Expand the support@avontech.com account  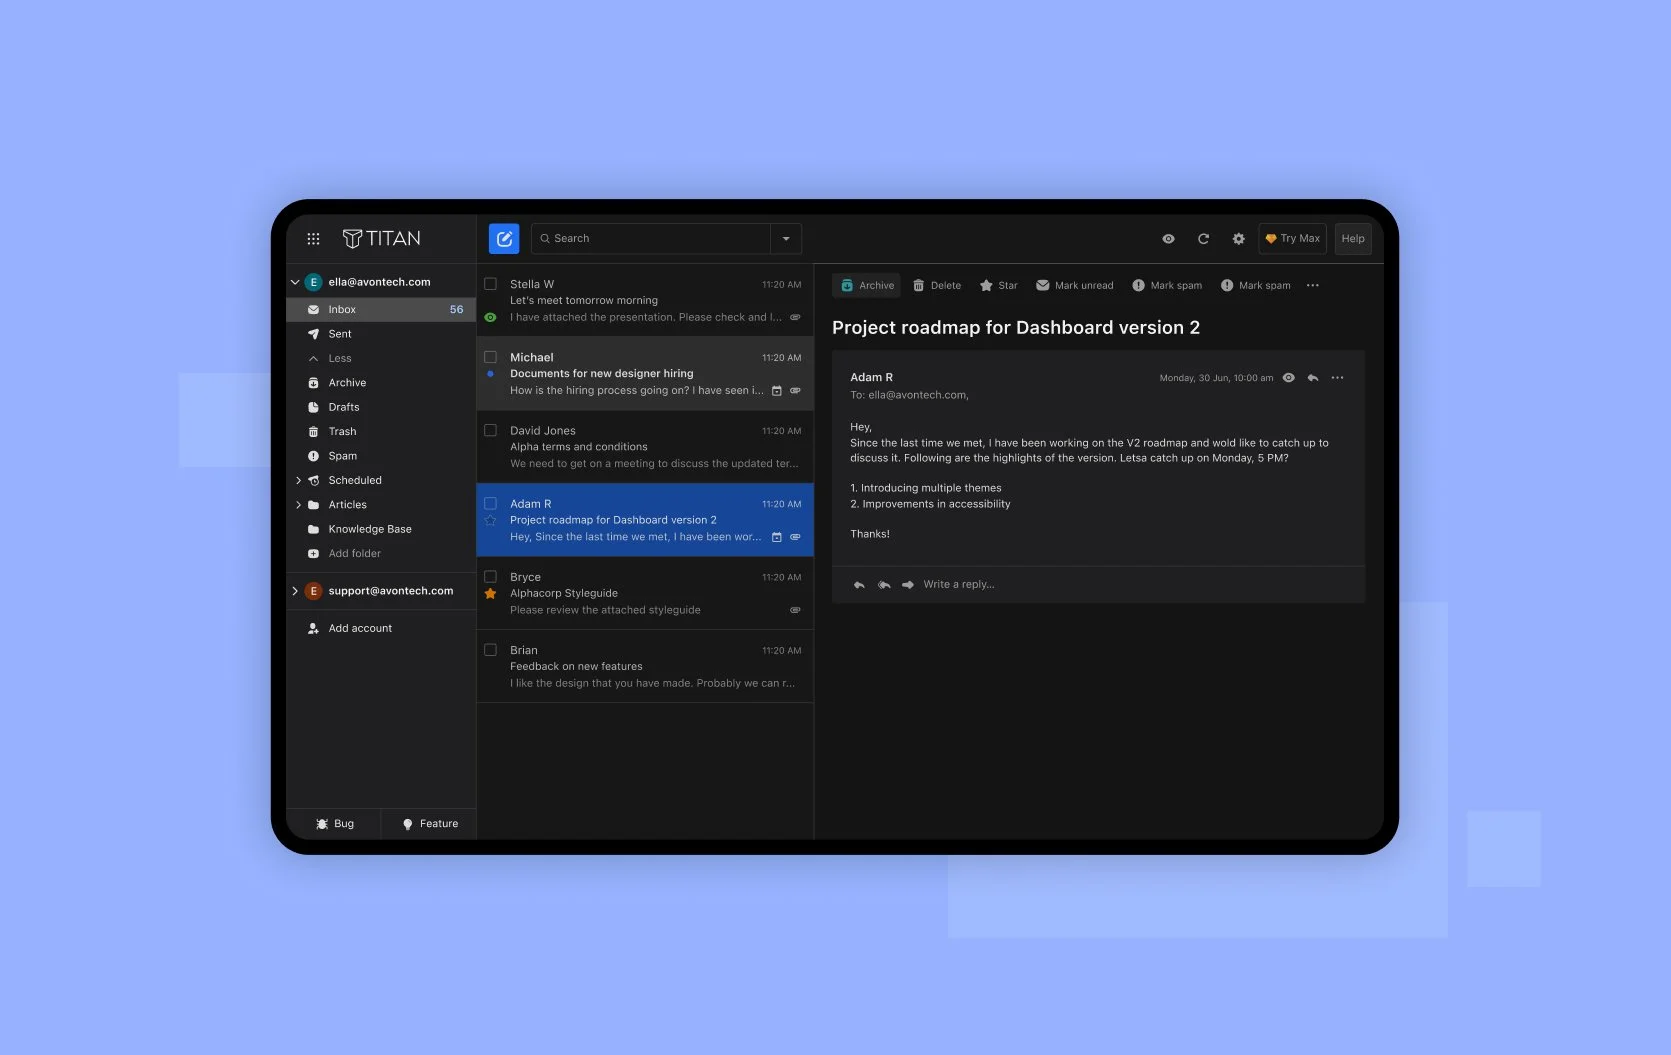pyautogui.click(x=296, y=591)
